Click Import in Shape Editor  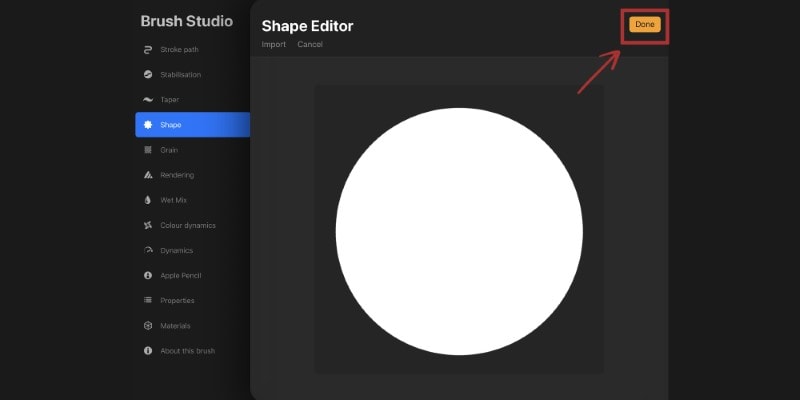pos(273,44)
